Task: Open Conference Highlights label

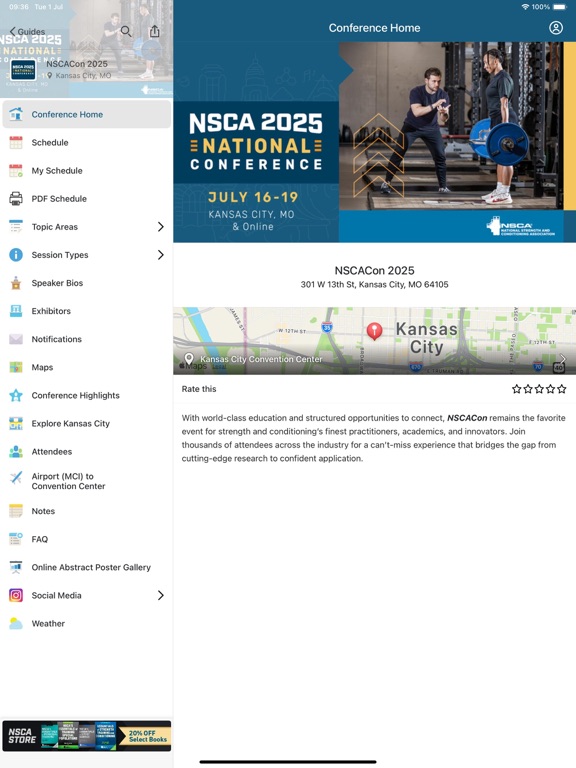Action: pyautogui.click(x=75, y=395)
